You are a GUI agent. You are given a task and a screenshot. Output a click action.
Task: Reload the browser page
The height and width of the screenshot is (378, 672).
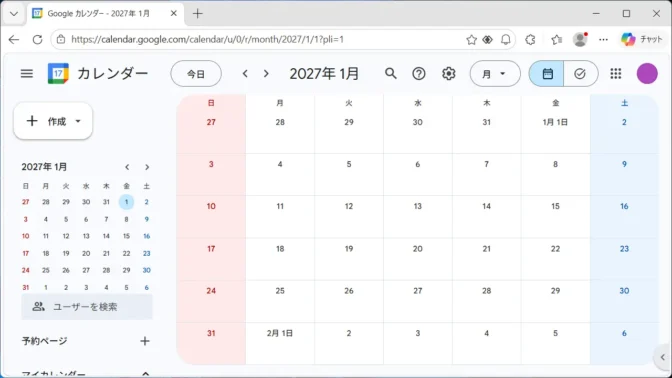(x=38, y=39)
